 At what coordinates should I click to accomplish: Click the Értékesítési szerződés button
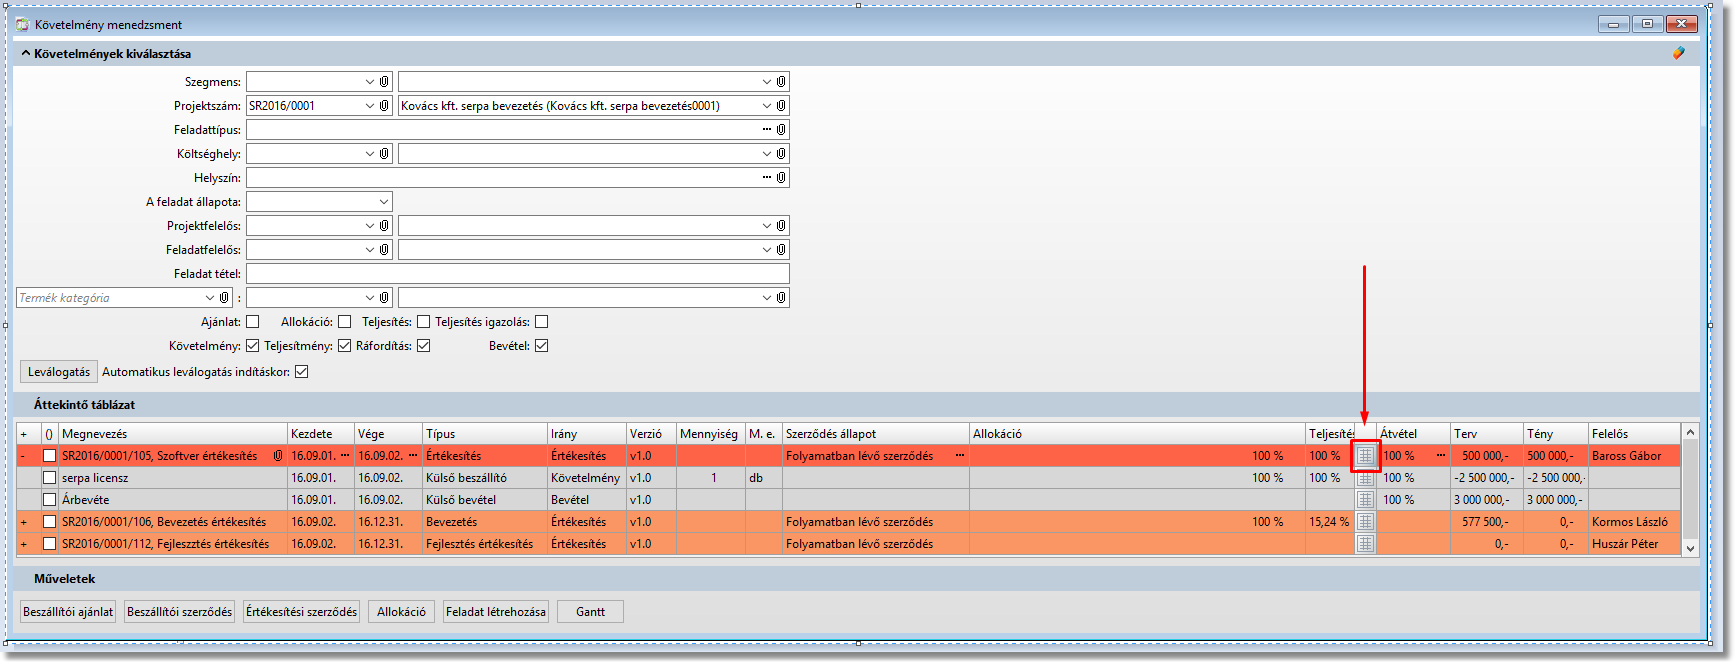(302, 612)
